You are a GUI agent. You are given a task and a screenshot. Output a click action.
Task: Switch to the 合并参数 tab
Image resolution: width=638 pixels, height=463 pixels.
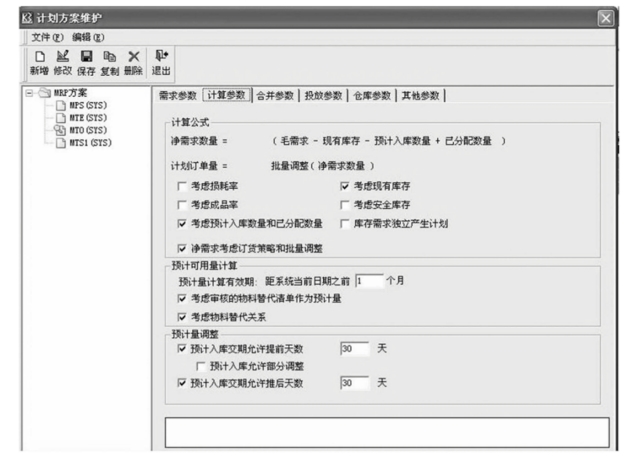coord(275,96)
